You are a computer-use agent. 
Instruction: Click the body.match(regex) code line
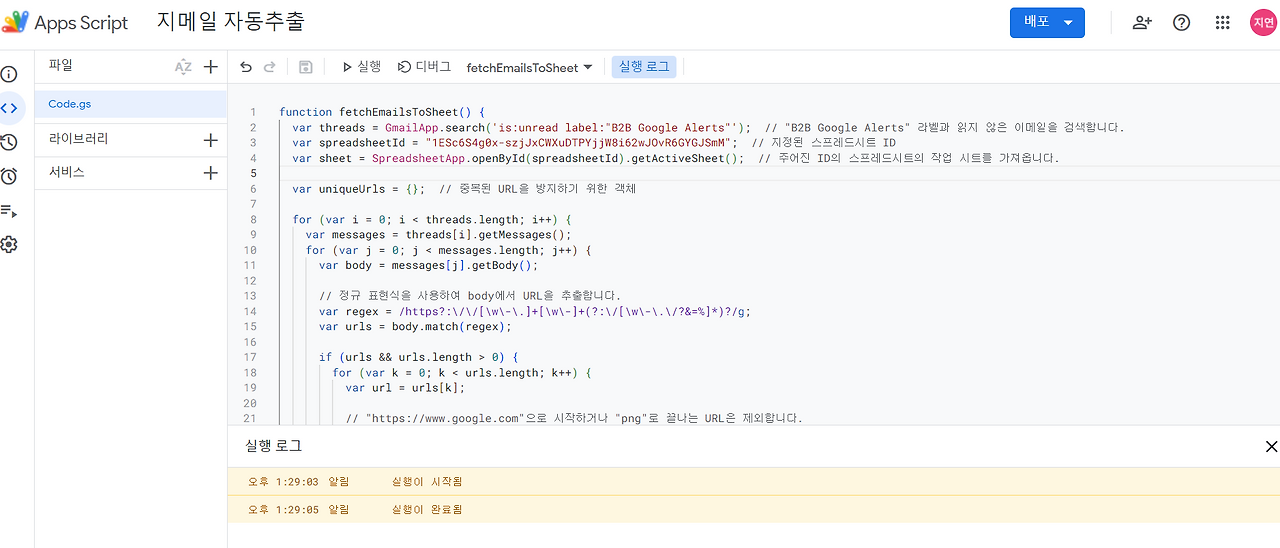click(415, 326)
